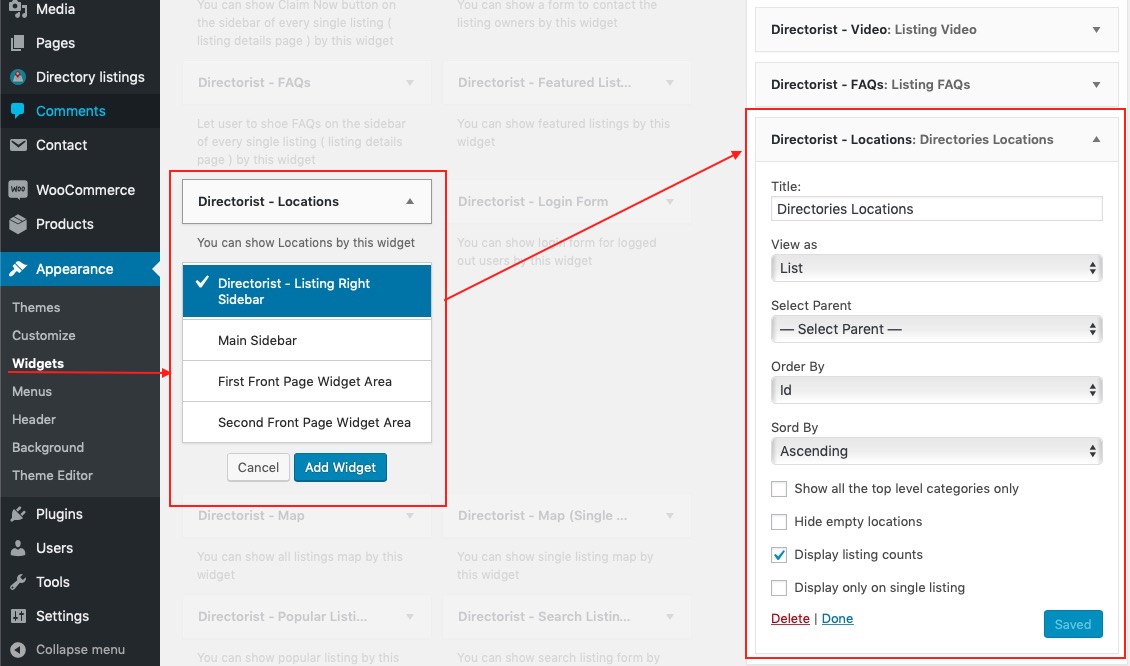
Task: Click the Plugins plug icon
Action: click(x=18, y=514)
